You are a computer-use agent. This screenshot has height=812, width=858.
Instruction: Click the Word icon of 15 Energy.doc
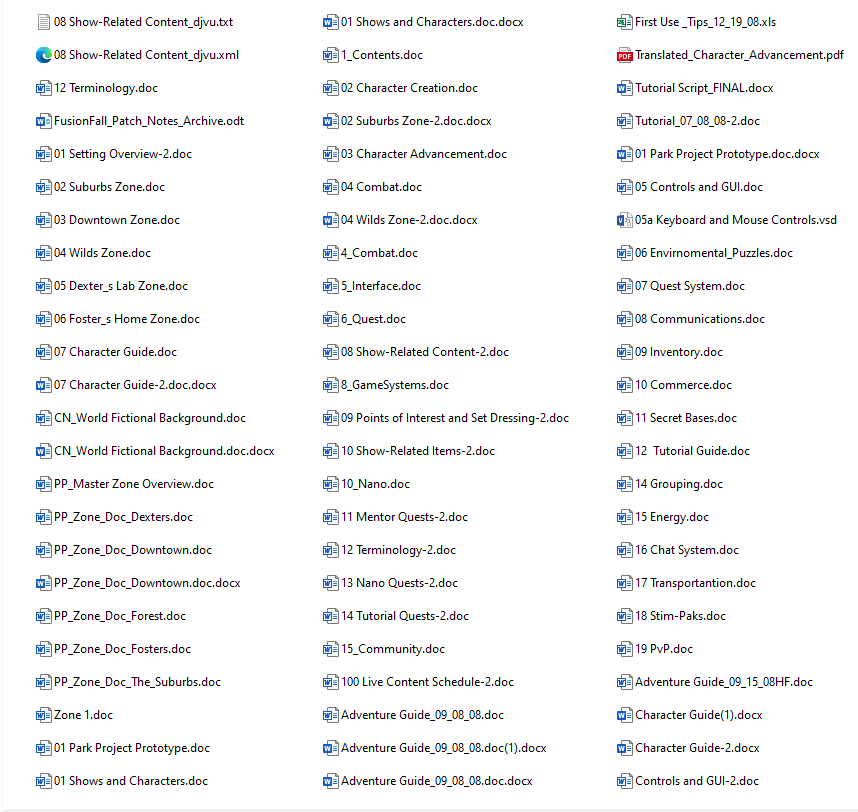[624, 517]
